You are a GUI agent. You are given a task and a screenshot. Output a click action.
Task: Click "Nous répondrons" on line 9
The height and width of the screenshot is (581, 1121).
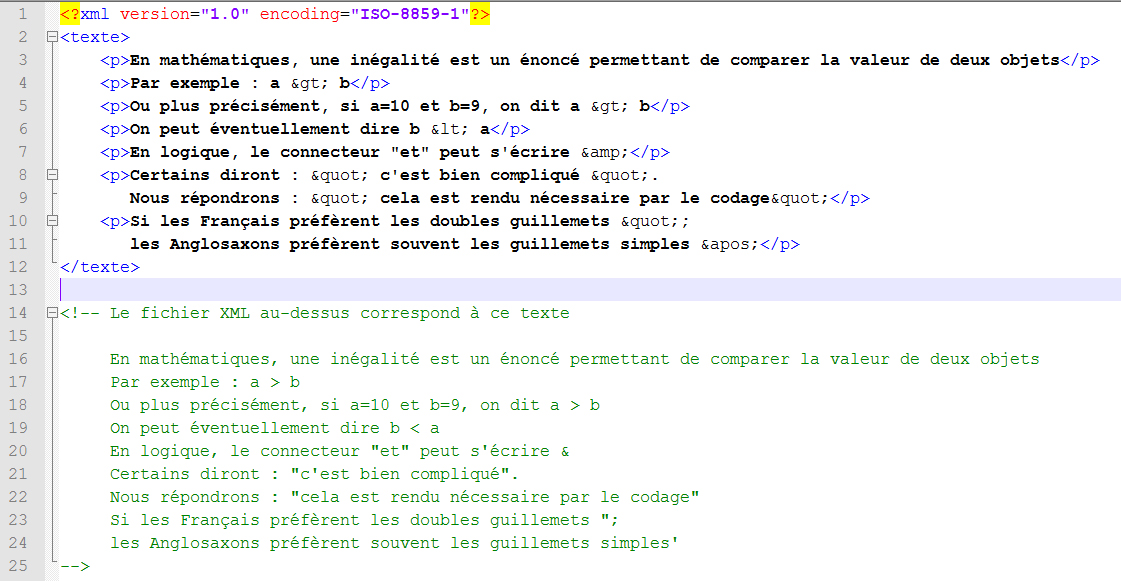(204, 198)
